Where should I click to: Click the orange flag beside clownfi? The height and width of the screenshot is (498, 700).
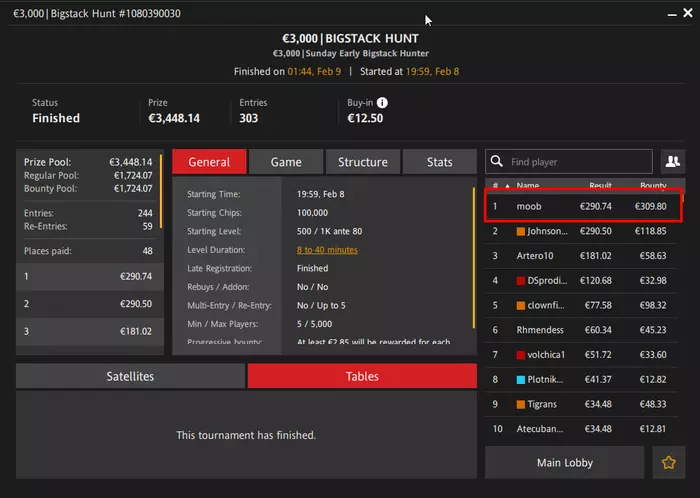pyautogui.click(x=521, y=306)
